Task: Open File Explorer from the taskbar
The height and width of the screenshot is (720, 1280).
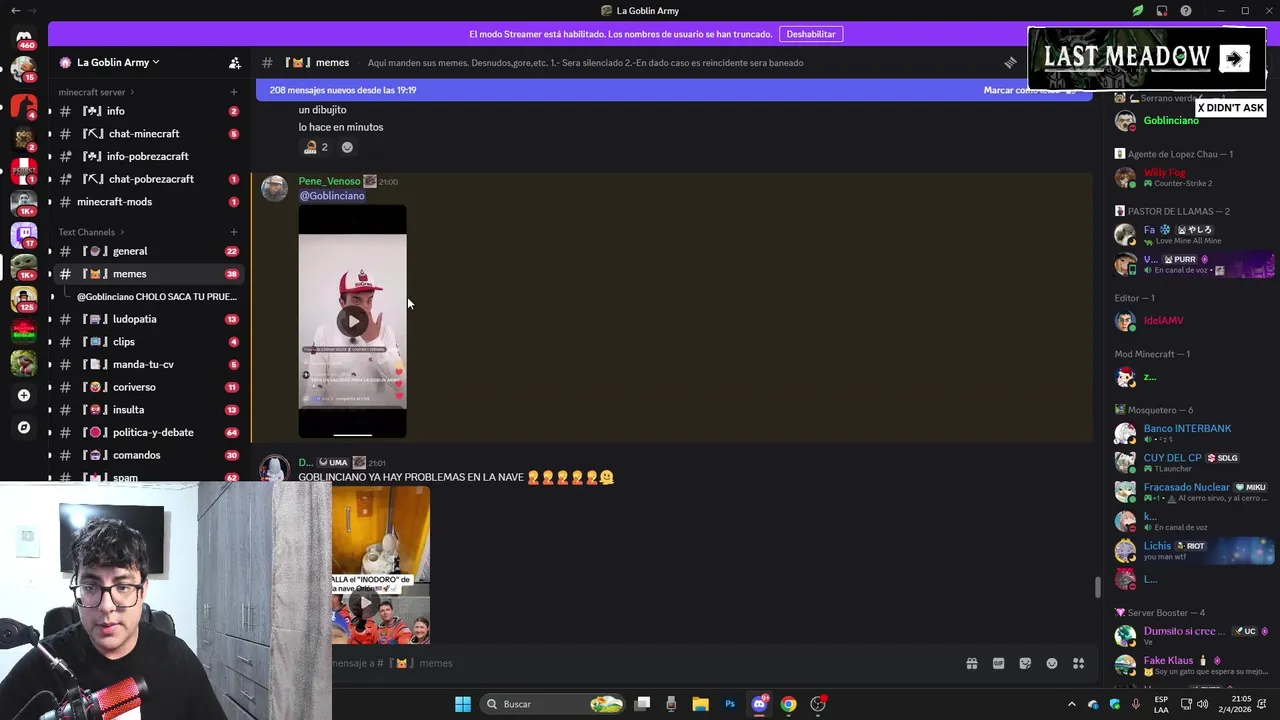Action: point(700,704)
